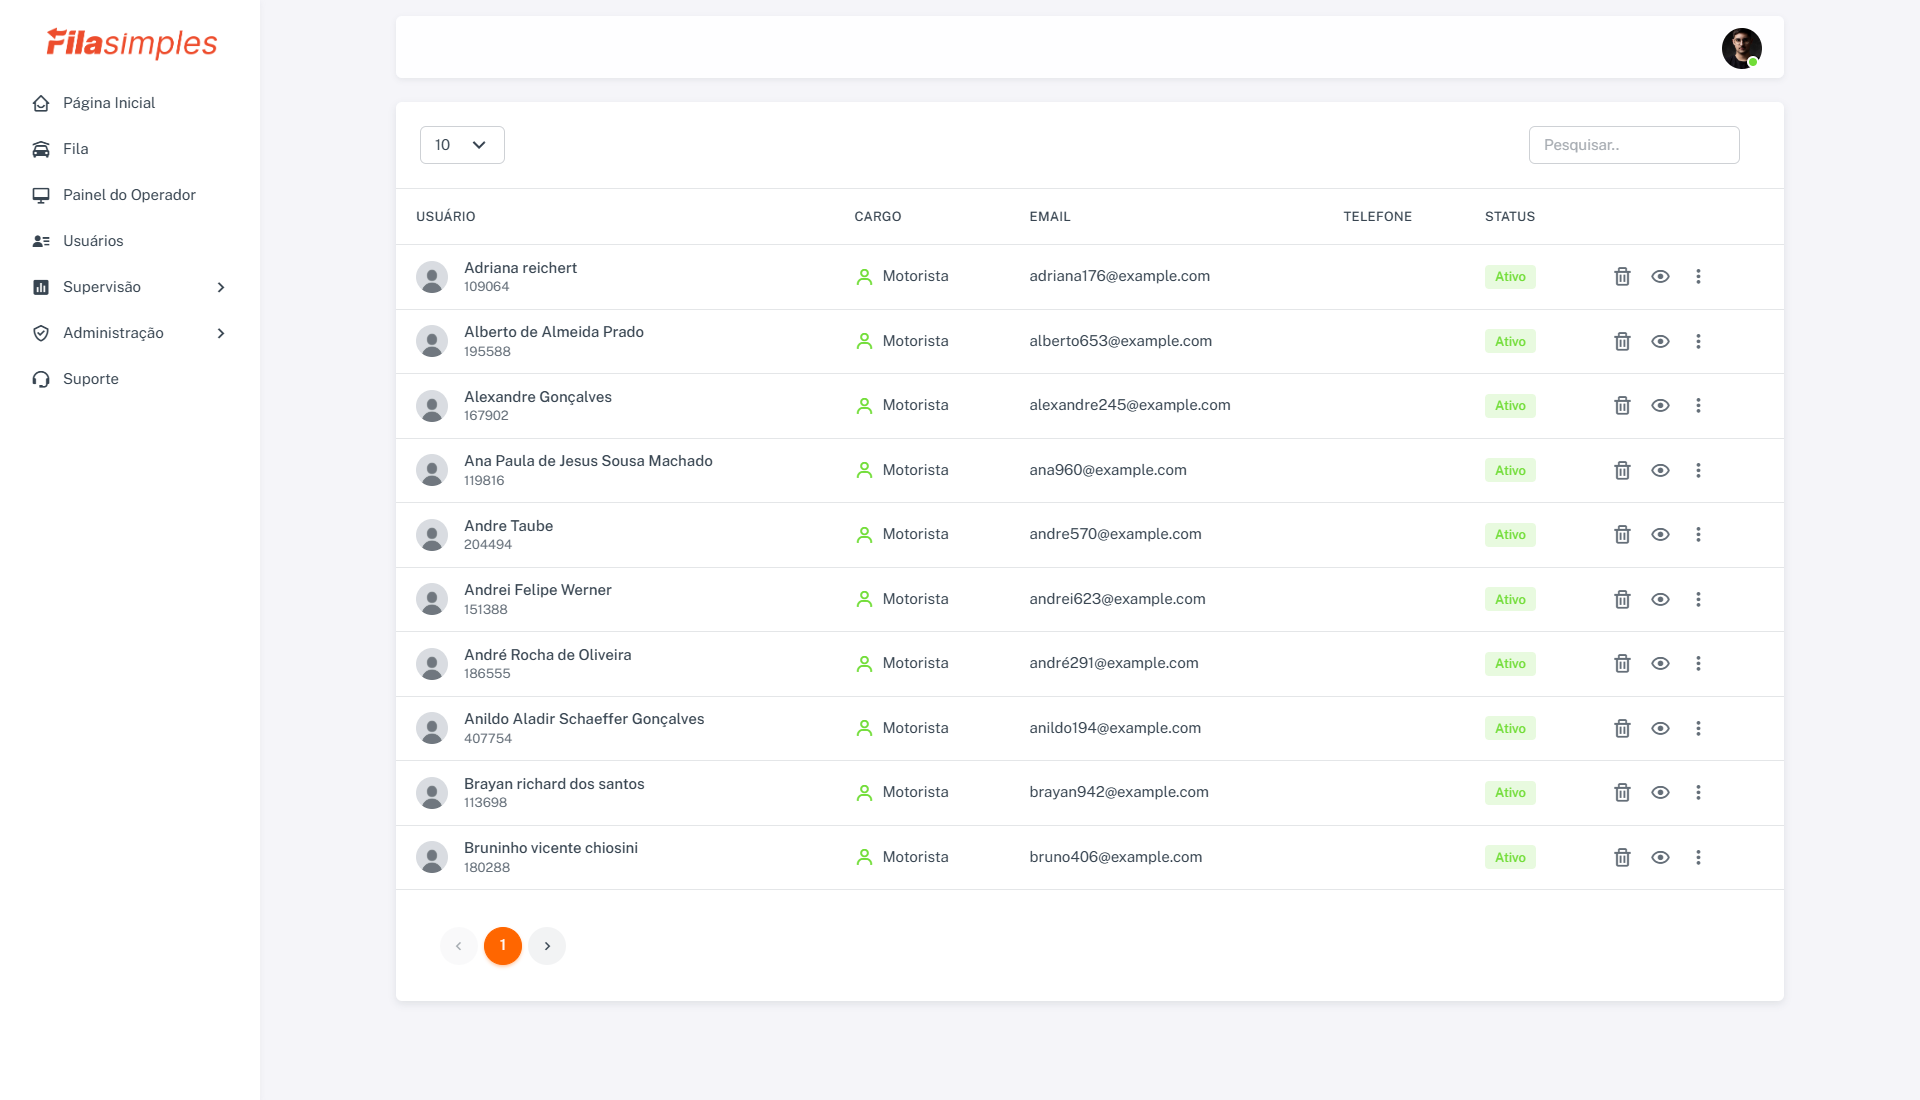Click the Filasimples logo
This screenshot has width=1920, height=1100.
[x=131, y=43]
